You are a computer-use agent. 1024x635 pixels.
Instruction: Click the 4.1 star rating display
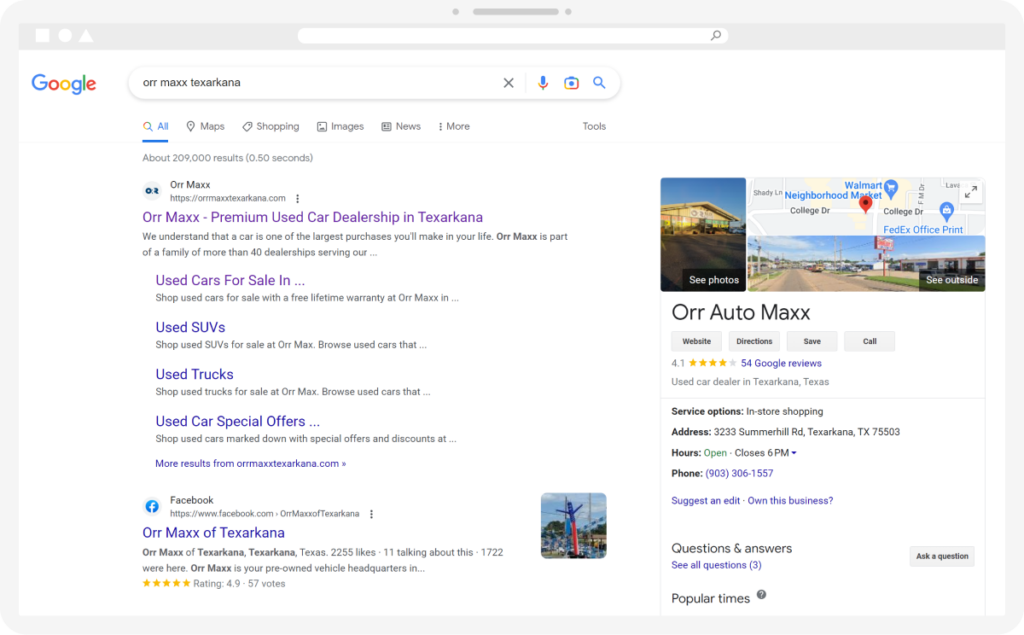click(x=705, y=363)
